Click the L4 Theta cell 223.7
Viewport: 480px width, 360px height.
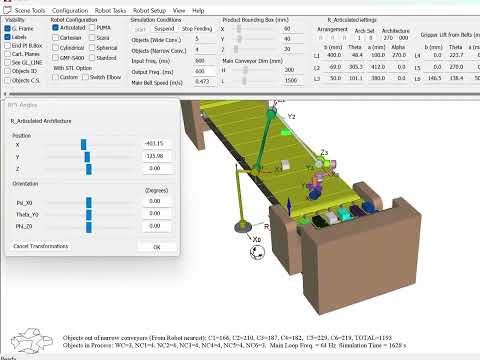click(456, 55)
